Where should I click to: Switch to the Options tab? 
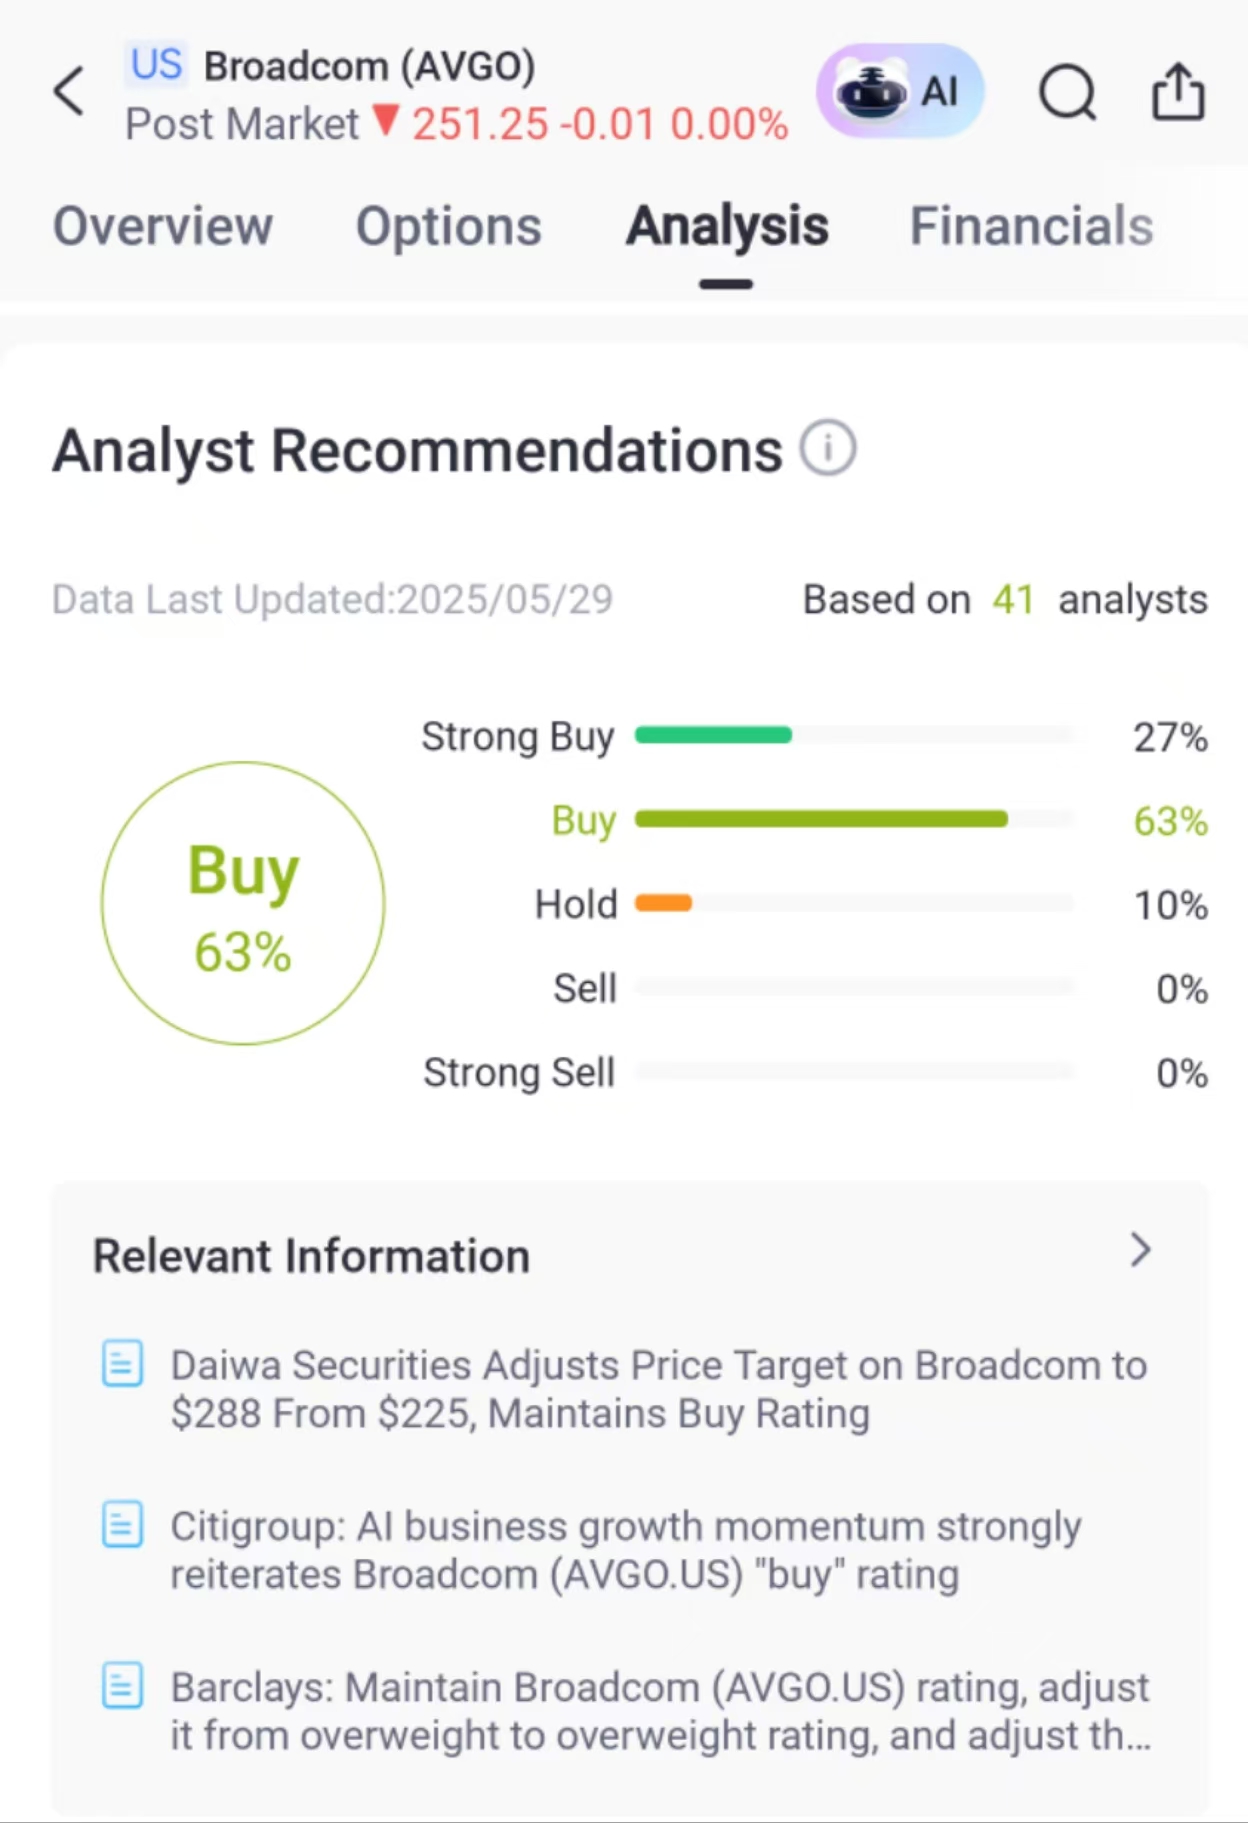coord(449,226)
